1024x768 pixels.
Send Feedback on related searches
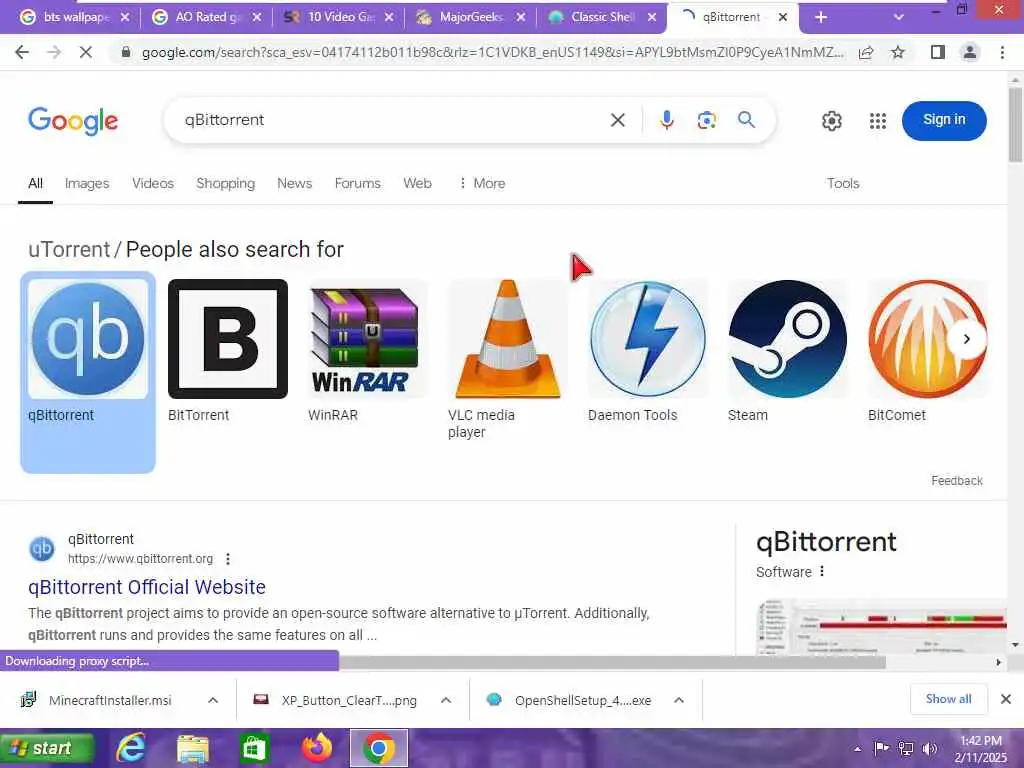coord(957,481)
